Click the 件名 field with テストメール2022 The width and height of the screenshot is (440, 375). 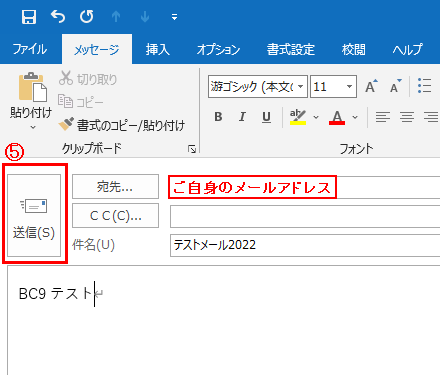point(305,245)
